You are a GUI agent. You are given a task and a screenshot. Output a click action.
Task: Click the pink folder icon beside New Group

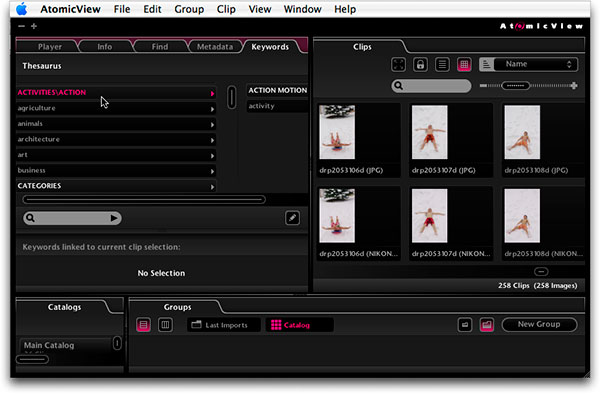(x=486, y=325)
